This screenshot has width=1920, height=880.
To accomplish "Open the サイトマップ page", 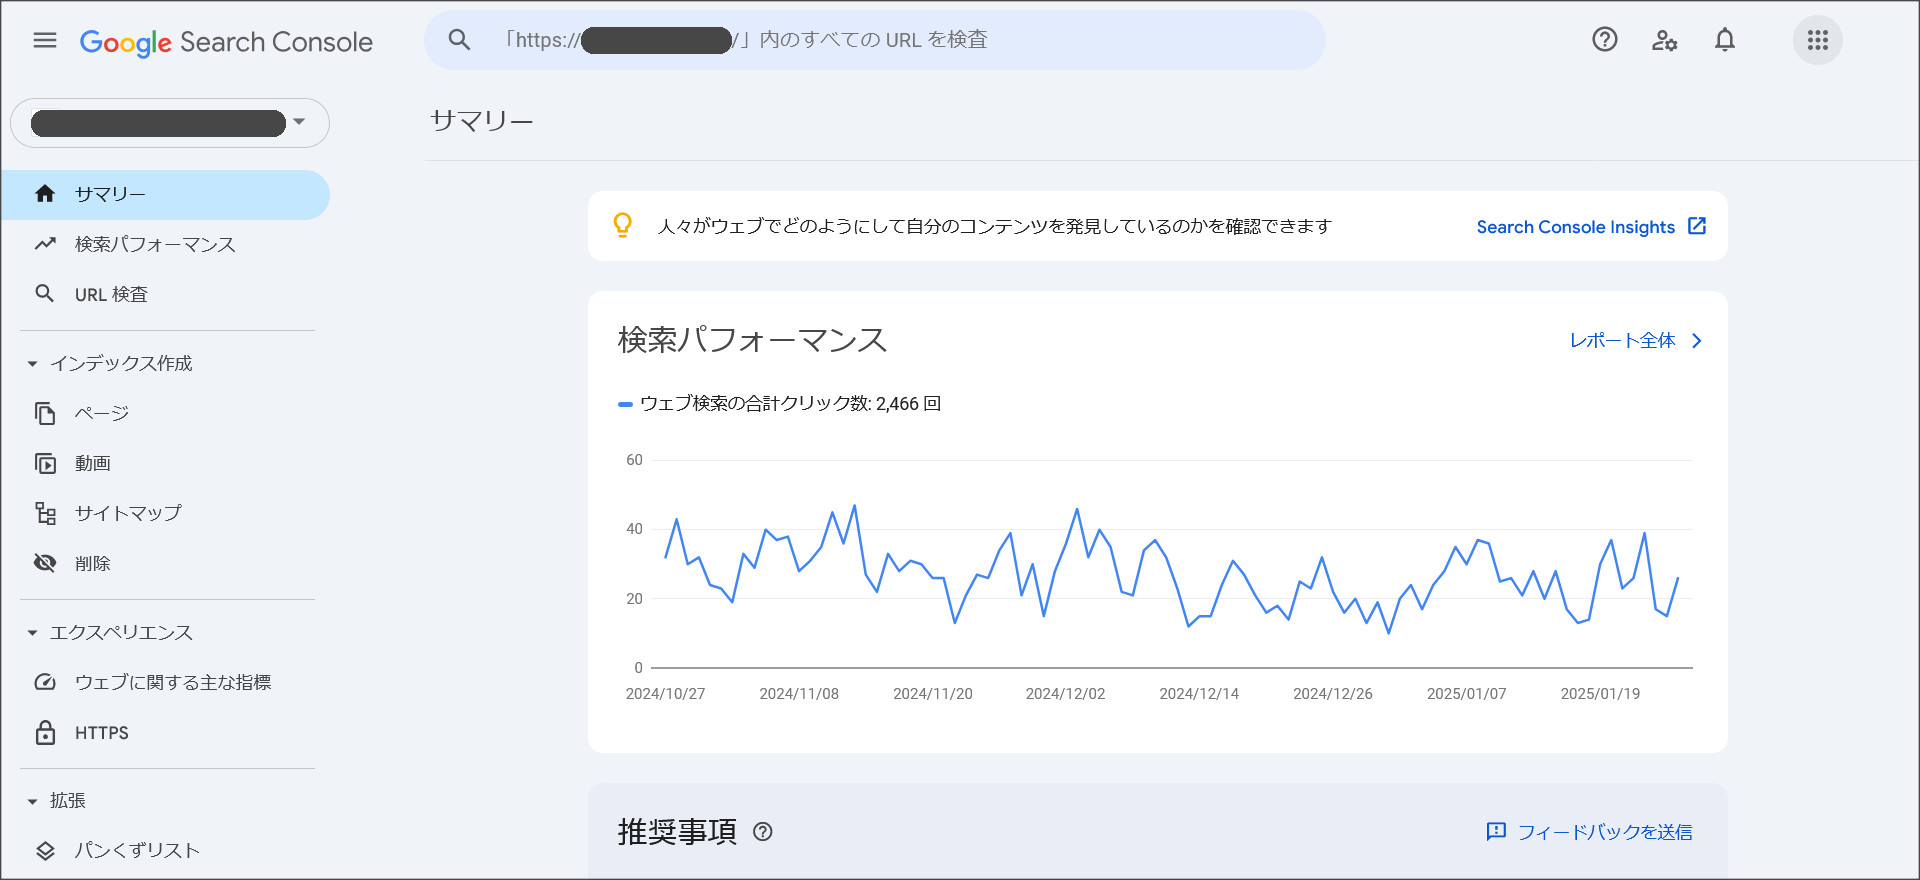I will [165, 513].
